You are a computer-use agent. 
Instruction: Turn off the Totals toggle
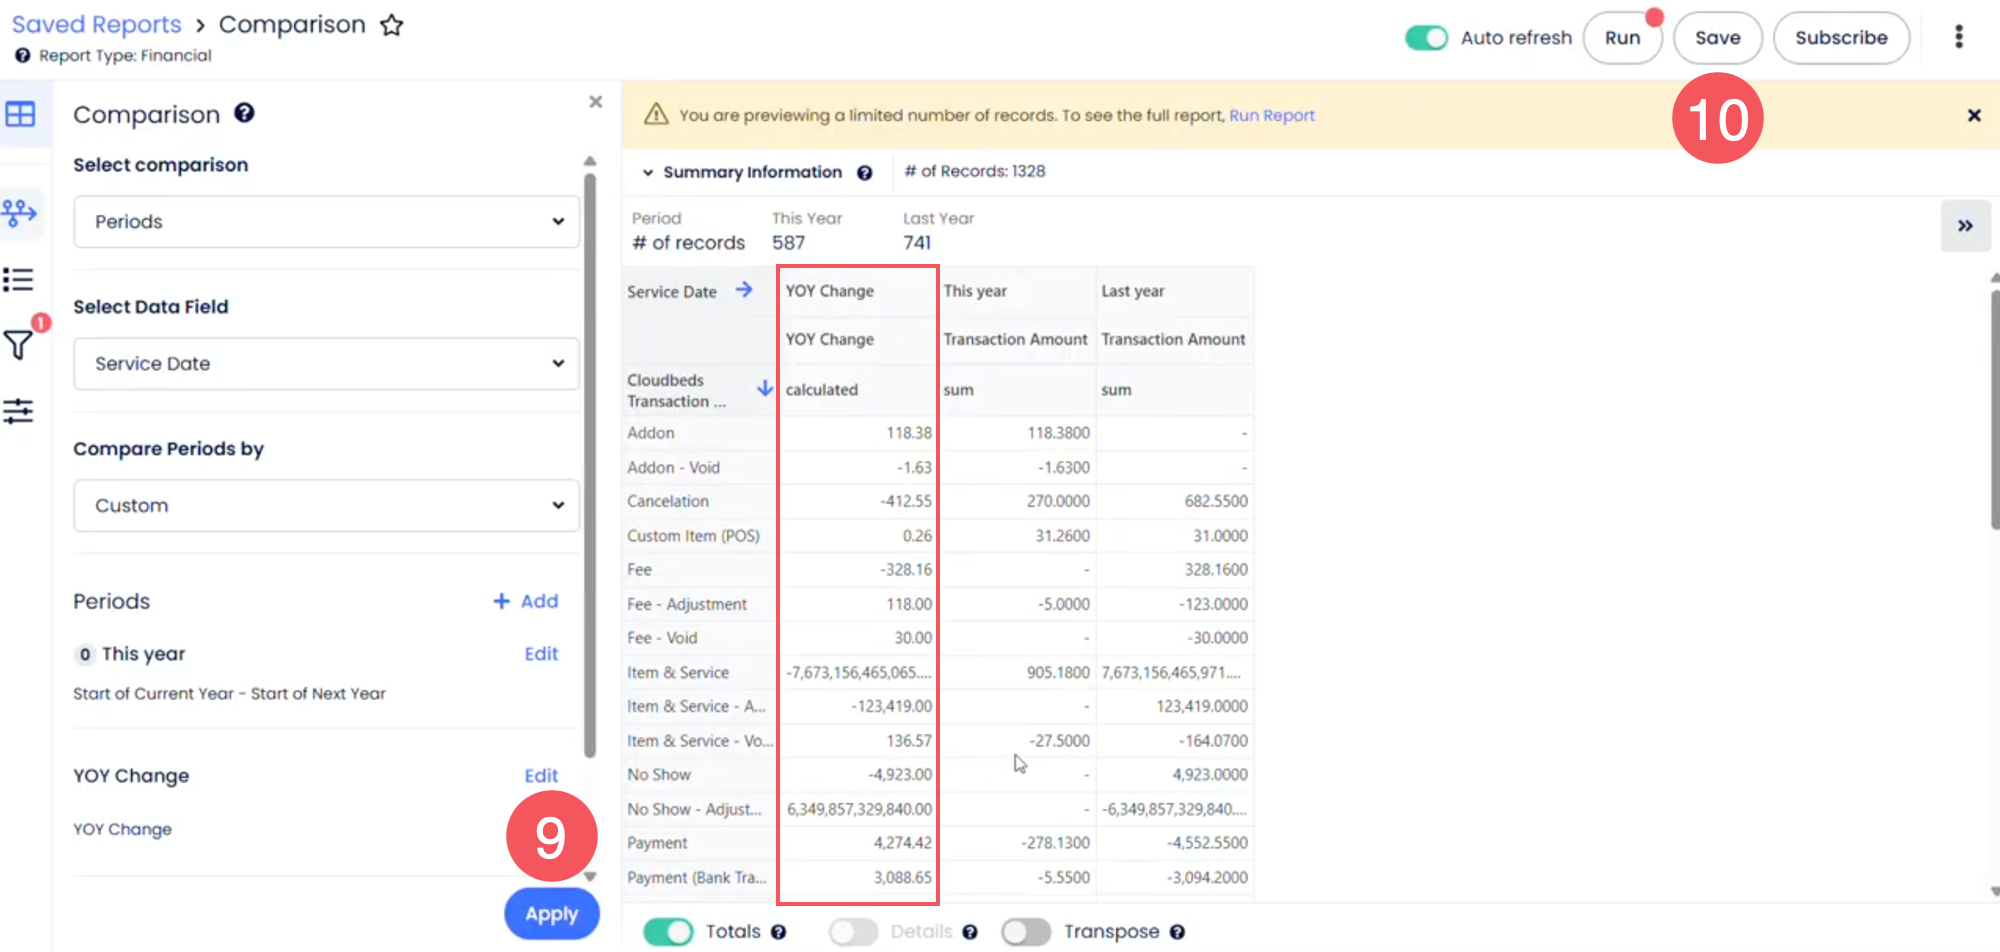pos(668,932)
